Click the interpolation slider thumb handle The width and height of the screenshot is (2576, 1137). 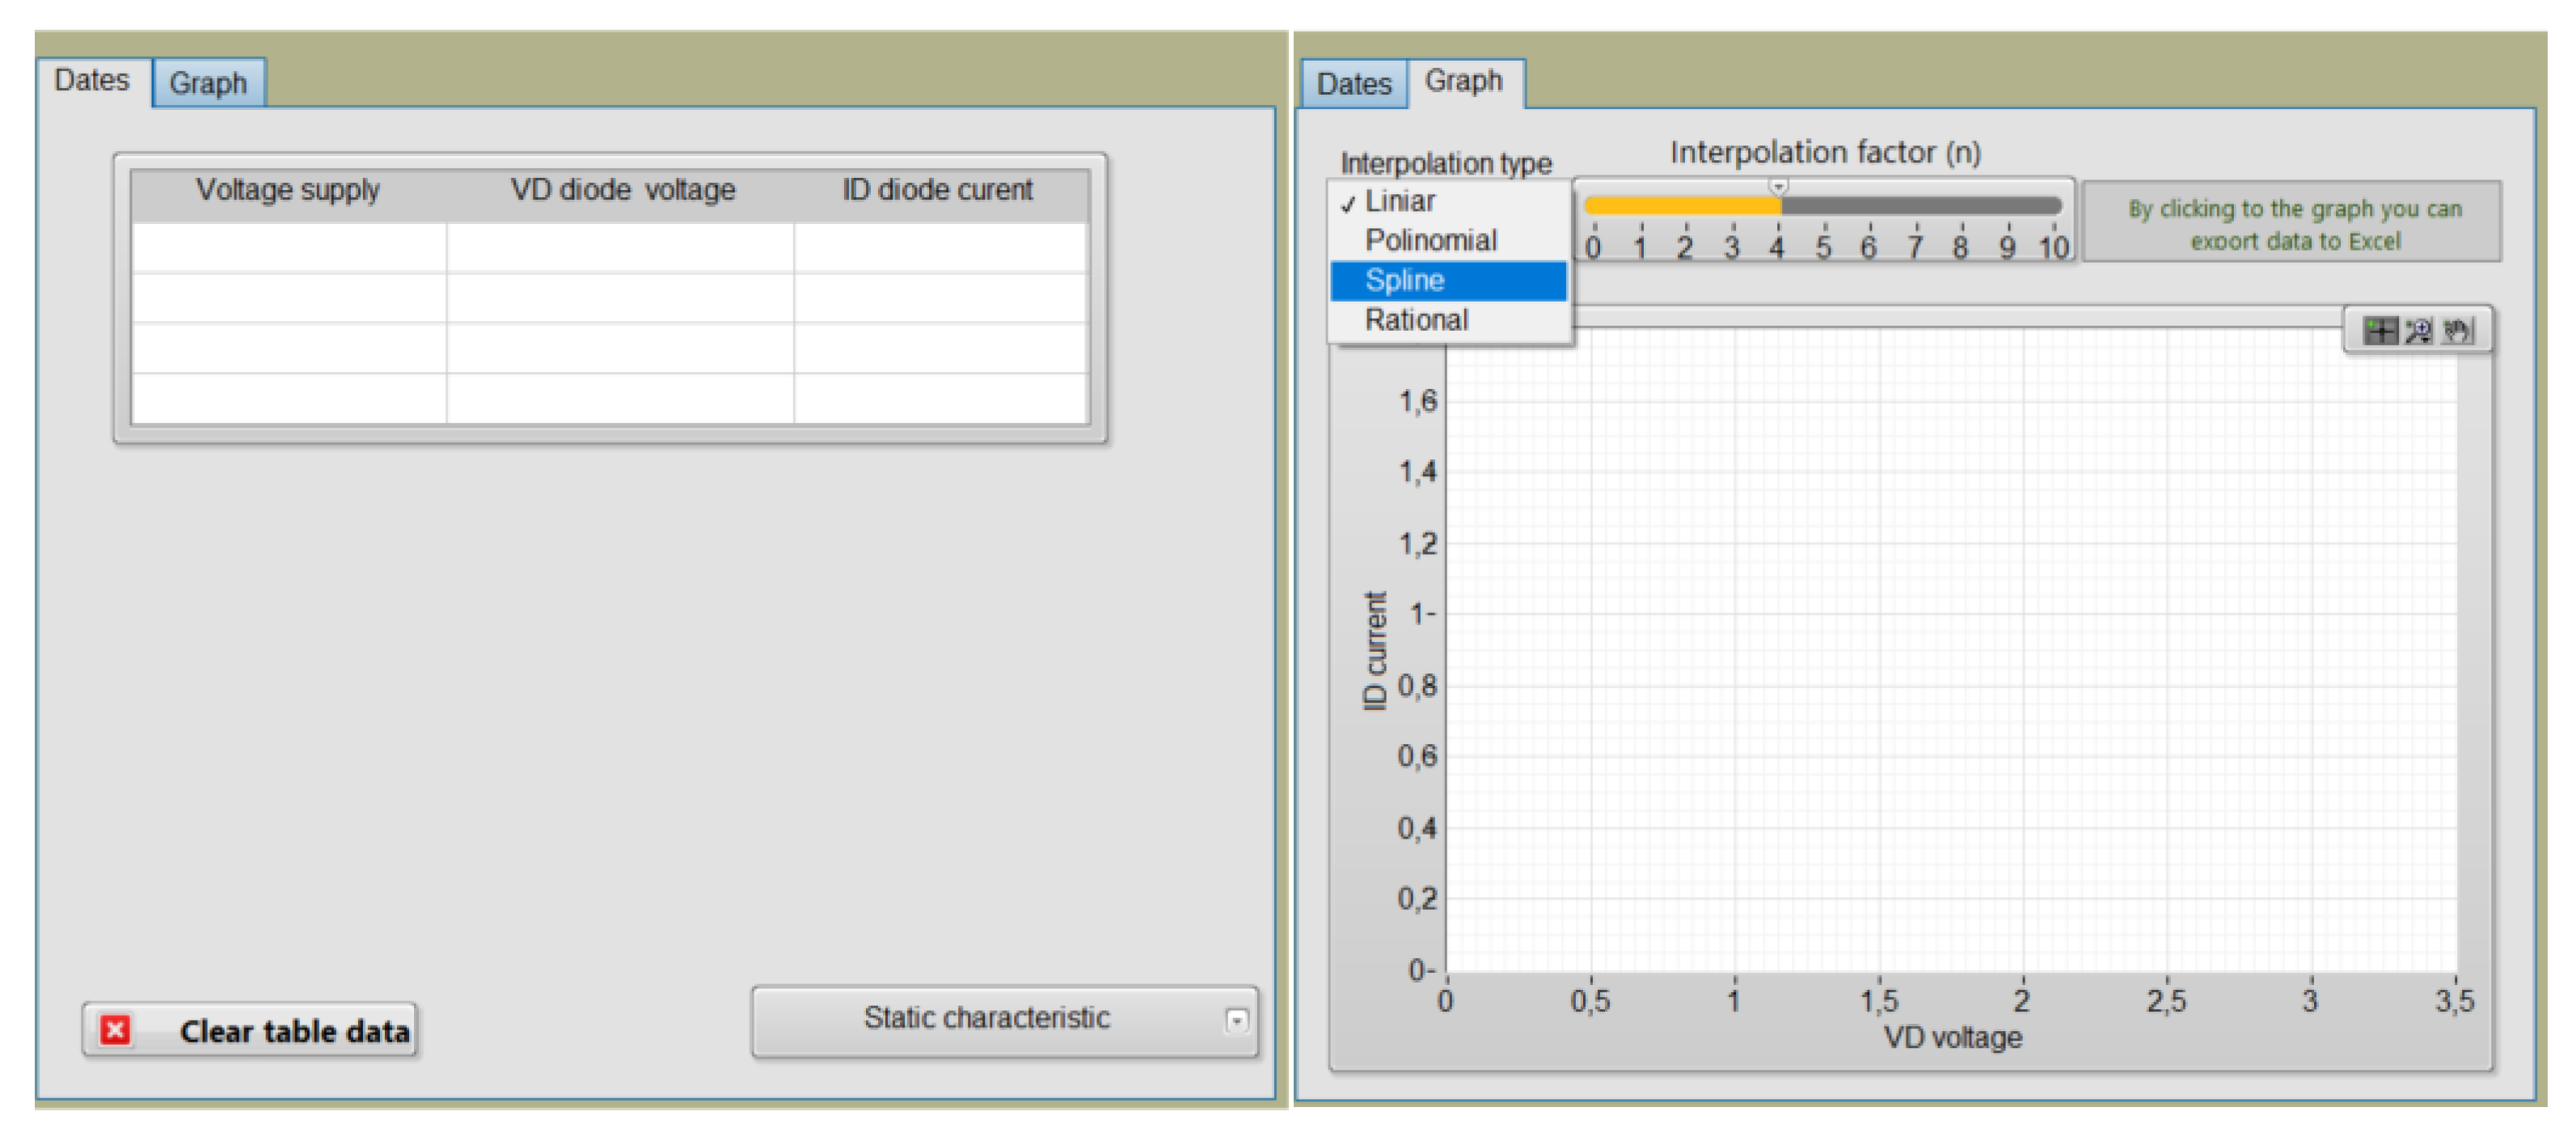coord(1778,187)
